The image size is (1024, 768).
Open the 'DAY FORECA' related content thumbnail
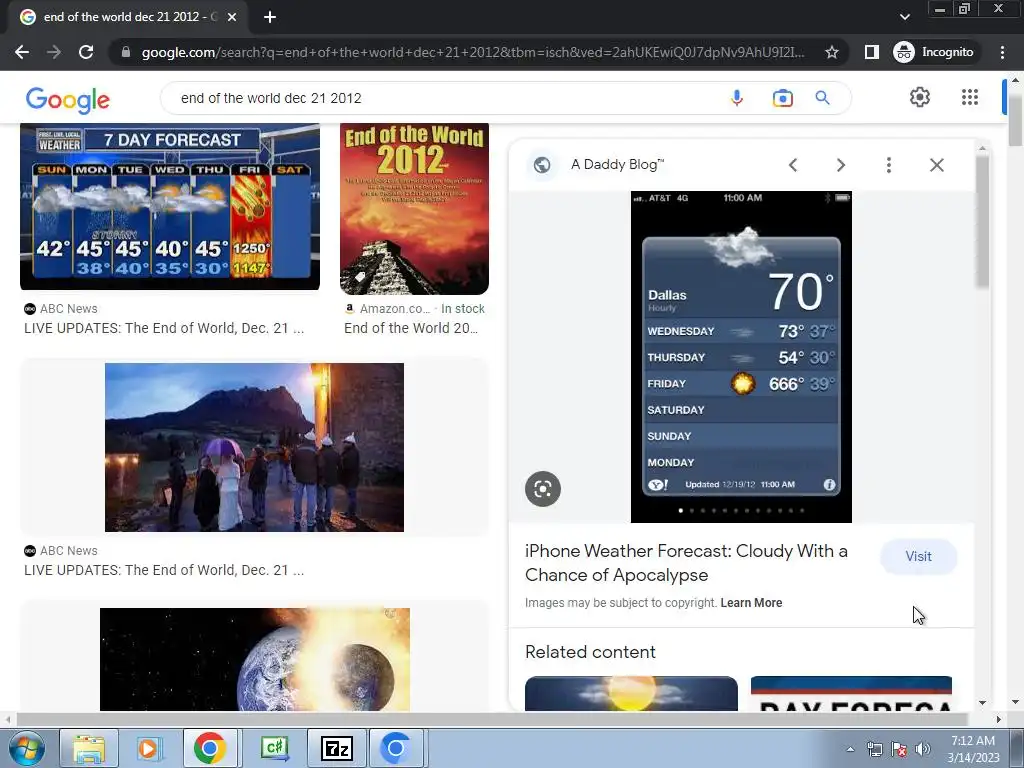pos(852,694)
